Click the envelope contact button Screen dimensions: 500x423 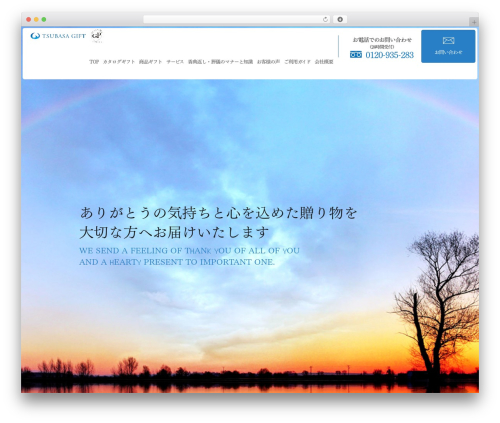coord(448,46)
